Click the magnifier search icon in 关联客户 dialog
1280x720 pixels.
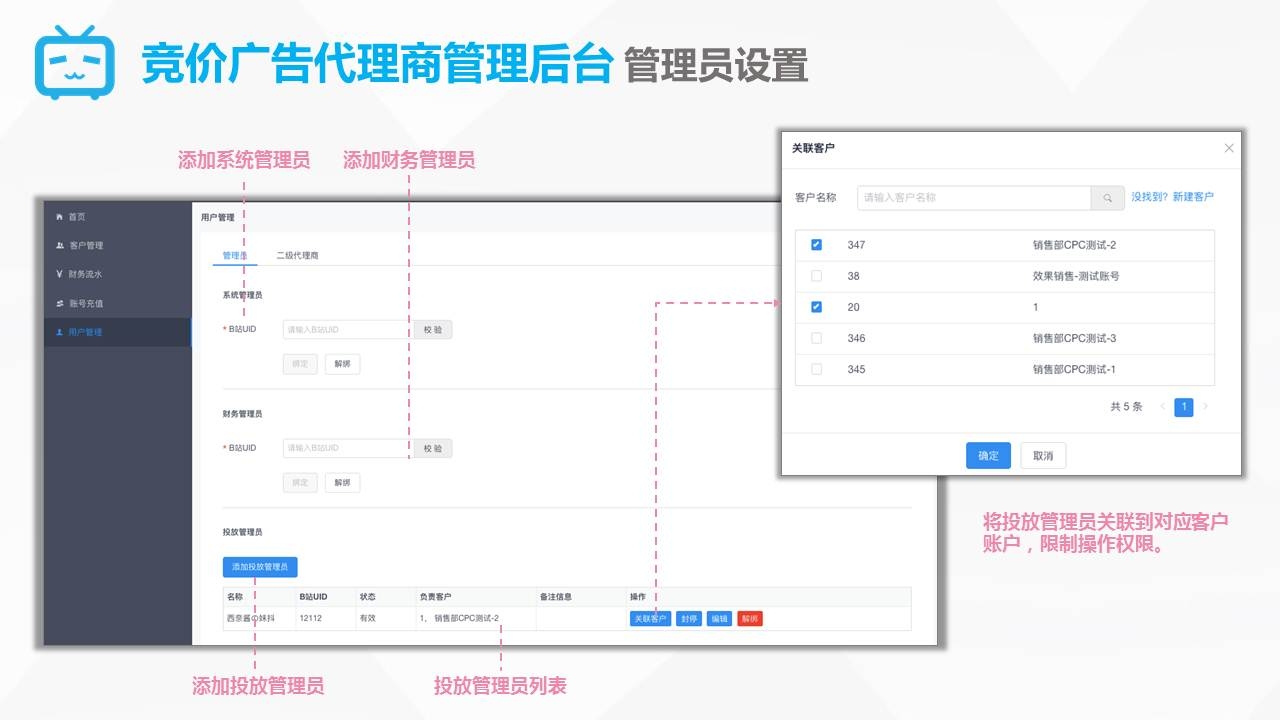[1107, 198]
